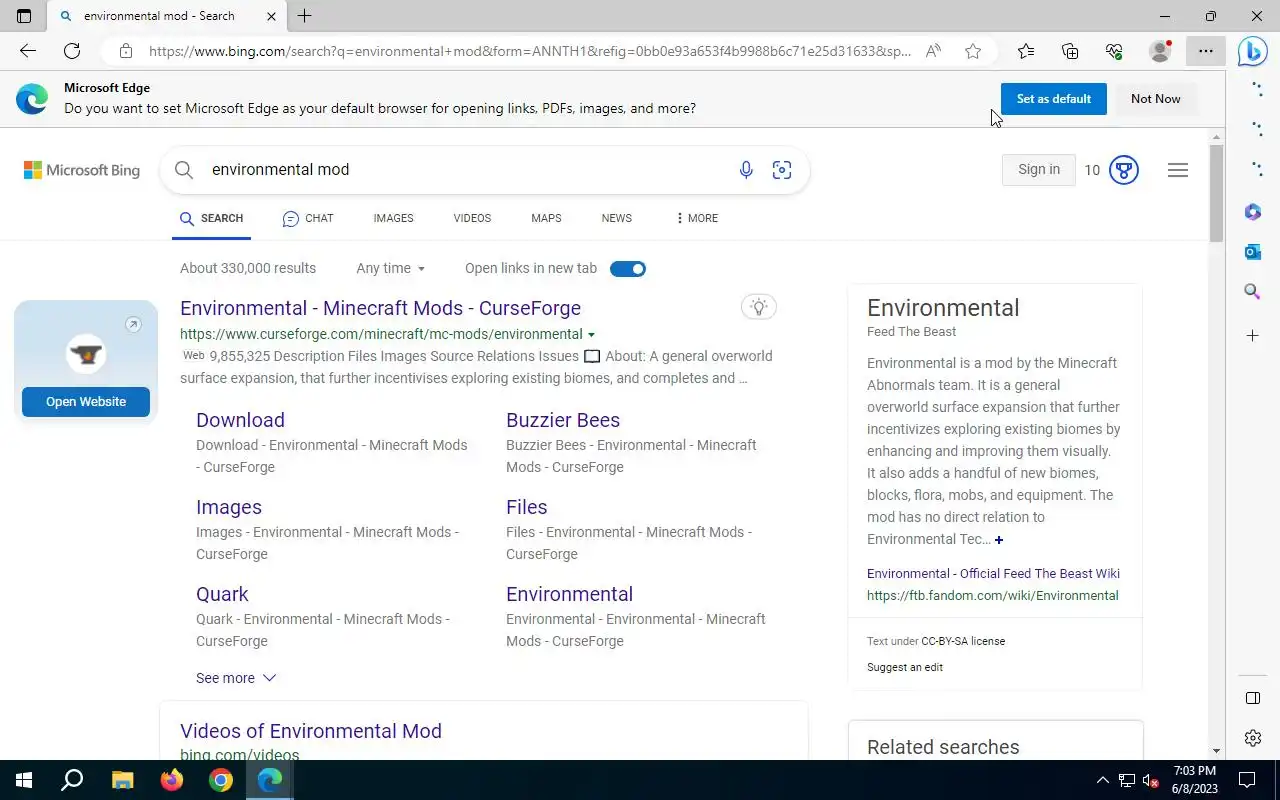The height and width of the screenshot is (800, 1280).
Task: Go back with the browser back arrow
Action: (x=28, y=51)
